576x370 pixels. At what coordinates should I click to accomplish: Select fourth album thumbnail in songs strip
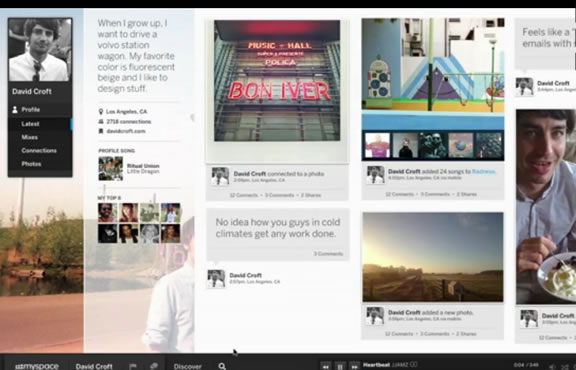click(461, 146)
